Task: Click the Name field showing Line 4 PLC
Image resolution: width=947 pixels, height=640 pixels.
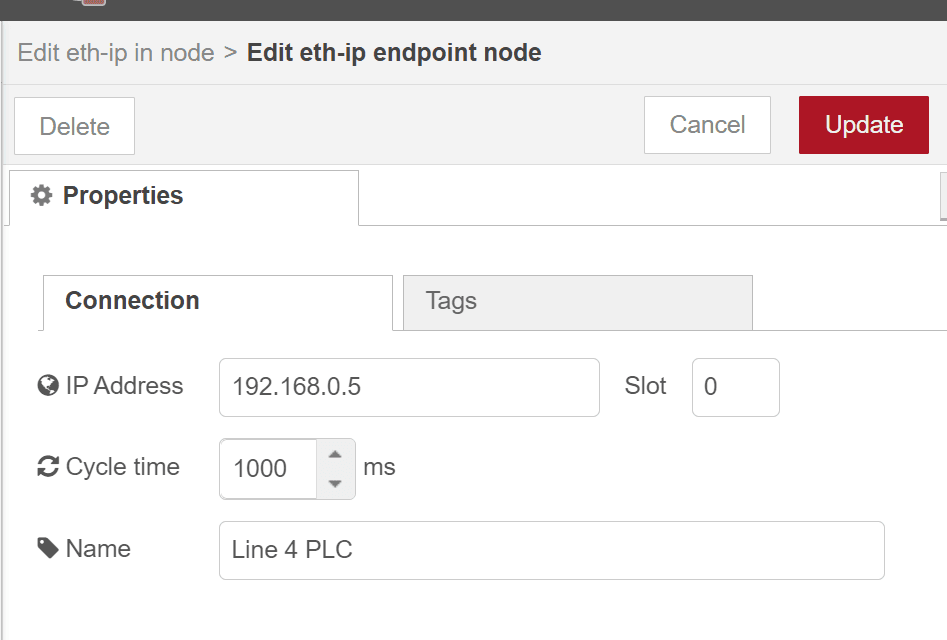Action: pos(550,549)
